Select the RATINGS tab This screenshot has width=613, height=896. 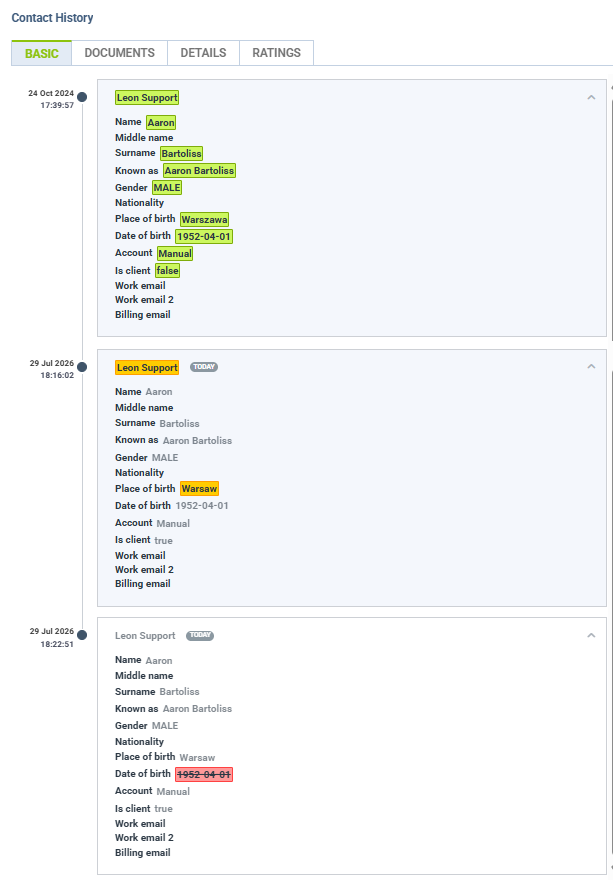tap(277, 53)
